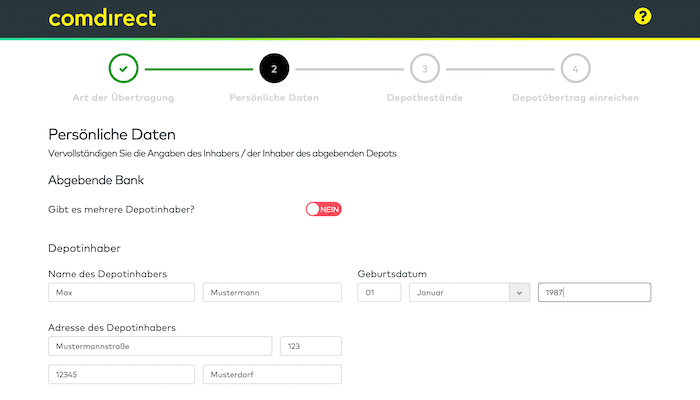Select step 2 circle in progress bar
Viewport: 700px width, 400px height.
[x=274, y=68]
